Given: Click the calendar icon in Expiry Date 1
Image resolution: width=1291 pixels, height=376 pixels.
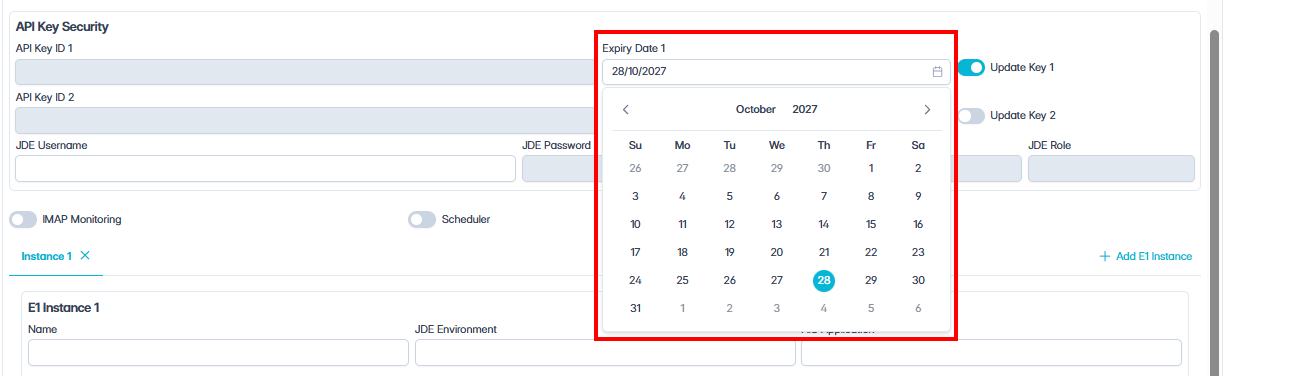Looking at the screenshot, I should click(x=937, y=72).
